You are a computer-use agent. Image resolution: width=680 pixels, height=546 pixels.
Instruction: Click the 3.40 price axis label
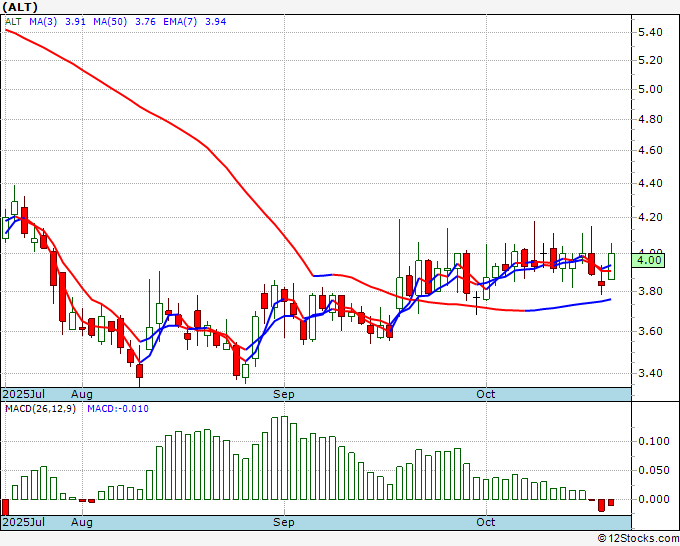(650, 374)
